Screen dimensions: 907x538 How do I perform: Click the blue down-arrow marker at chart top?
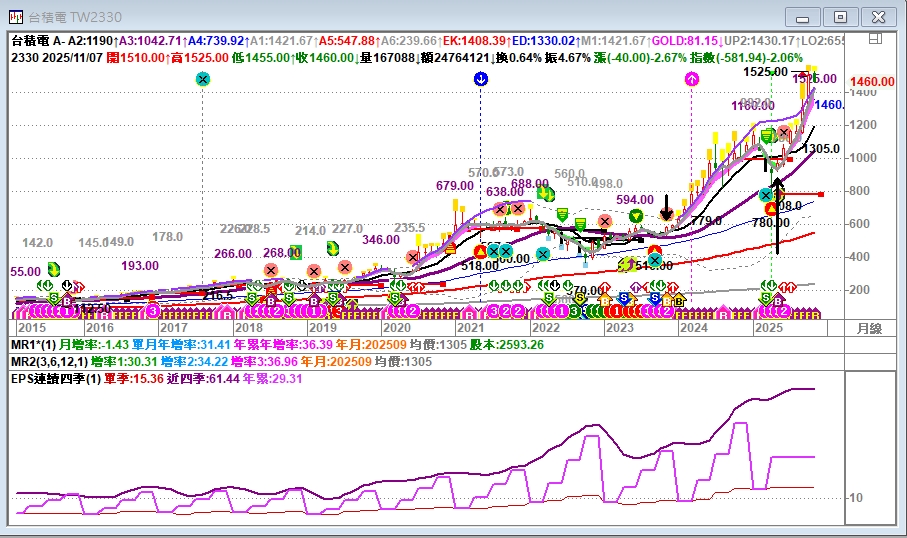tap(481, 79)
